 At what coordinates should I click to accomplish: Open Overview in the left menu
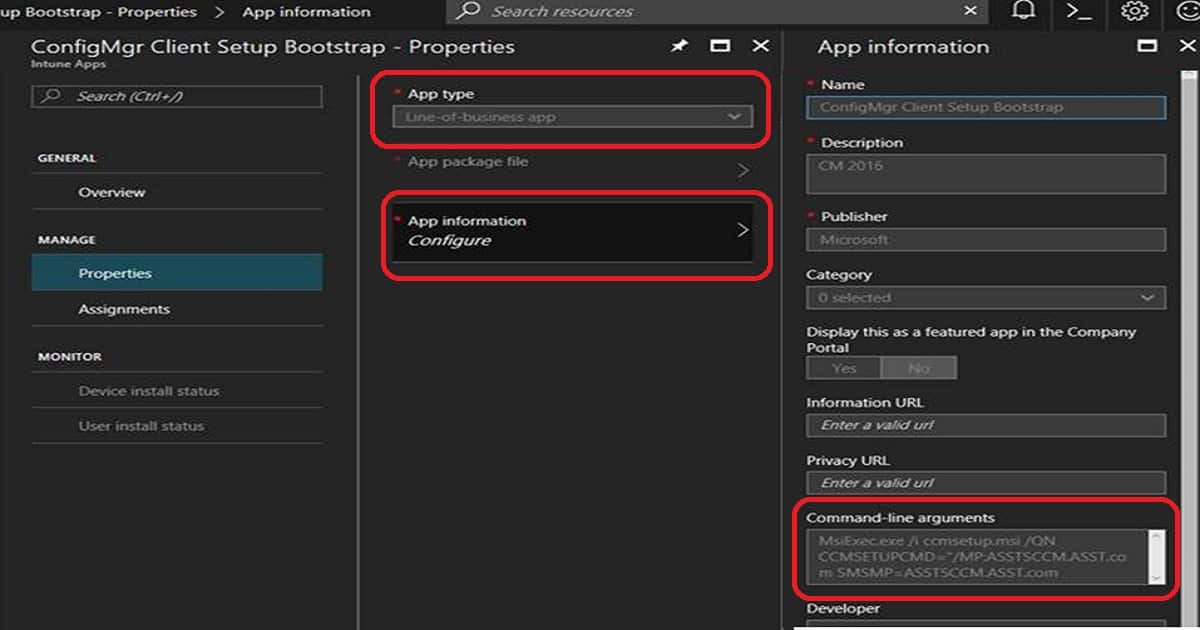click(x=177, y=192)
